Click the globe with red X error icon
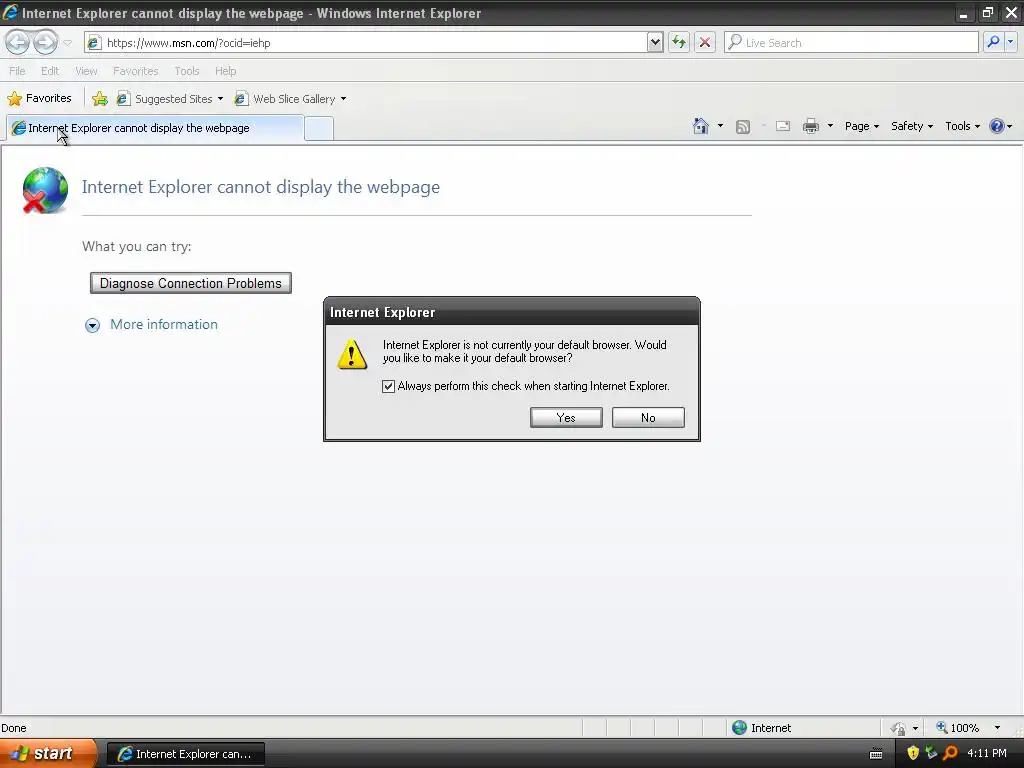1024x768 pixels. tap(44, 190)
